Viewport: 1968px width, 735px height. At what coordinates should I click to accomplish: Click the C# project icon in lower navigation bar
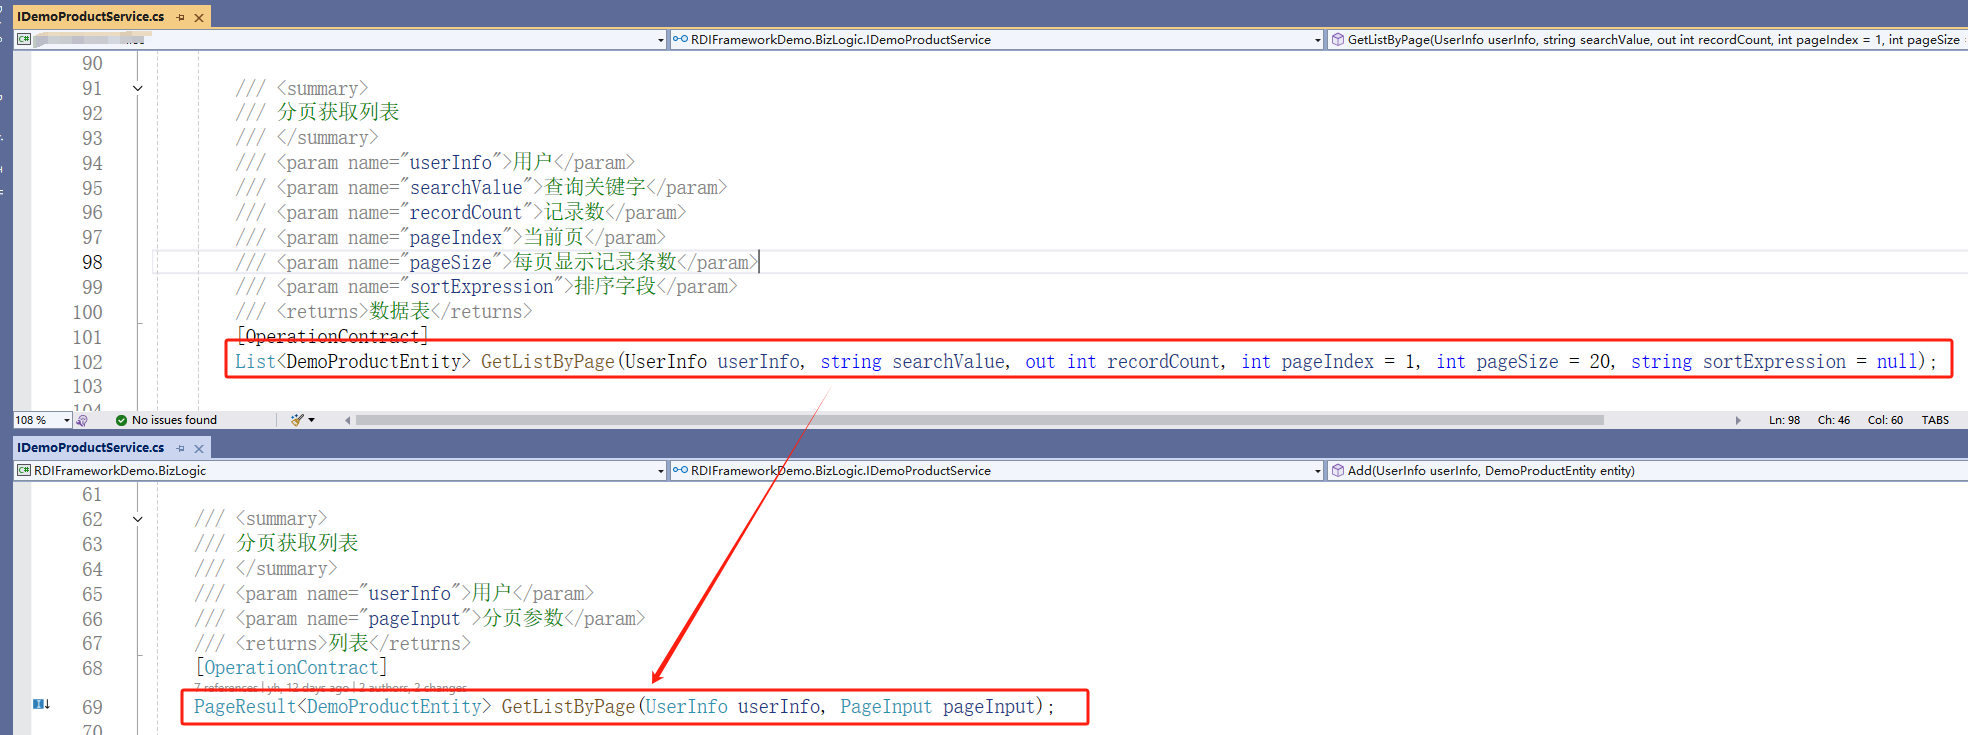pyautogui.click(x=24, y=470)
